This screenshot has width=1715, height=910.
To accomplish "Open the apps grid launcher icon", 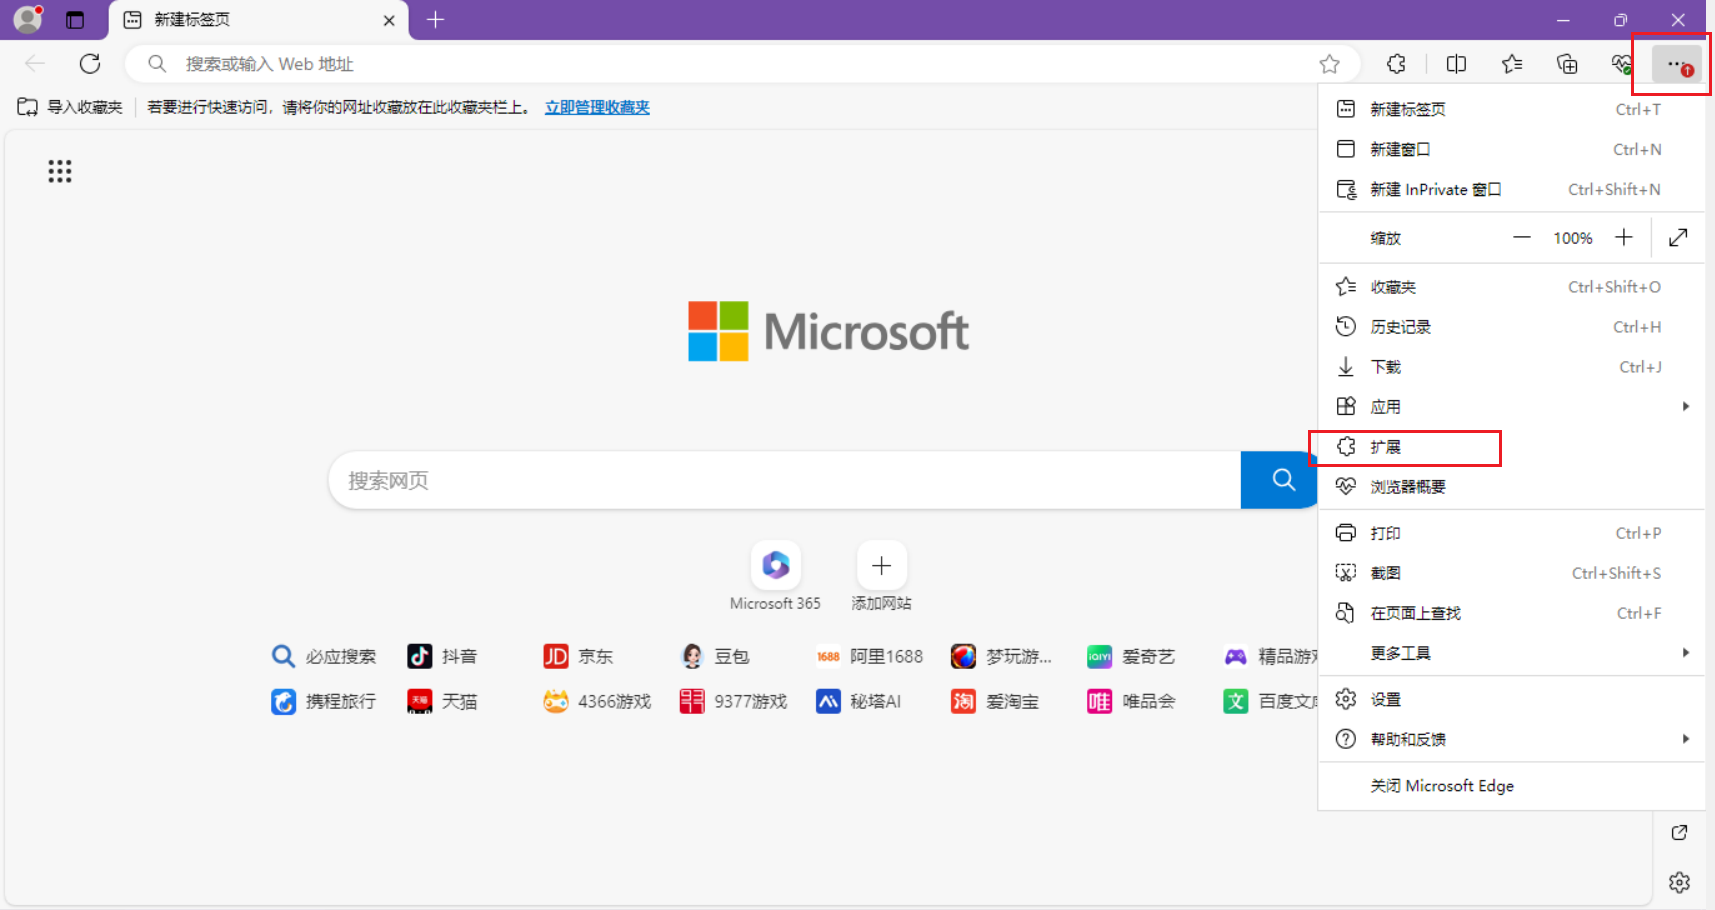I will (x=60, y=171).
